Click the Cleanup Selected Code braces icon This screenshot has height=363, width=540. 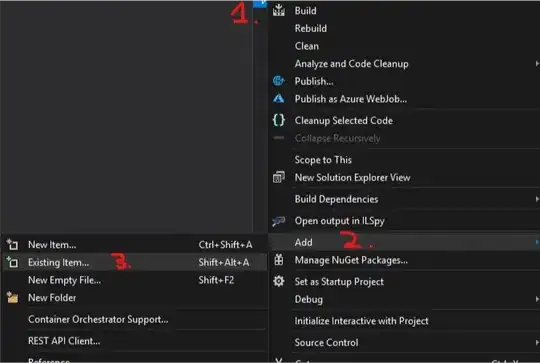pyautogui.click(x=279, y=120)
